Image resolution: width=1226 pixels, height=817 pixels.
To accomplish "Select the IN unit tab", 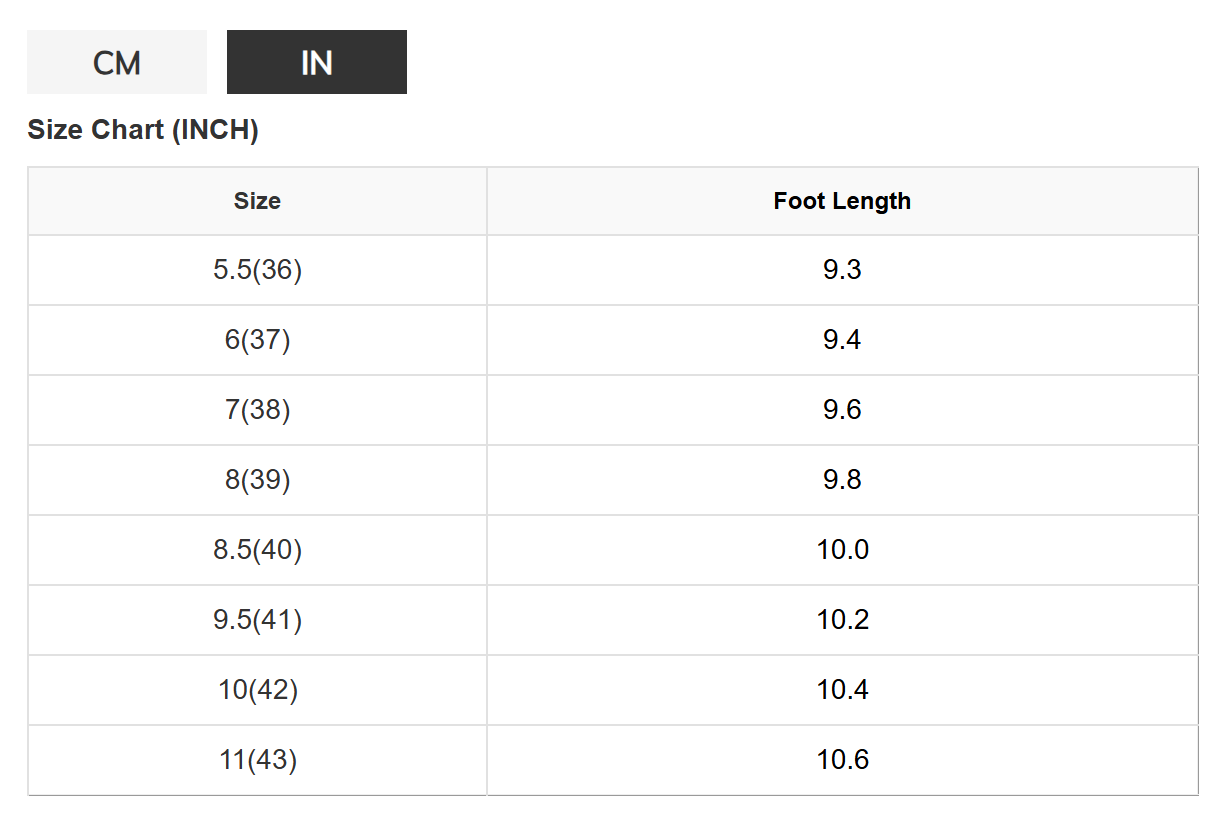I will click(316, 63).
